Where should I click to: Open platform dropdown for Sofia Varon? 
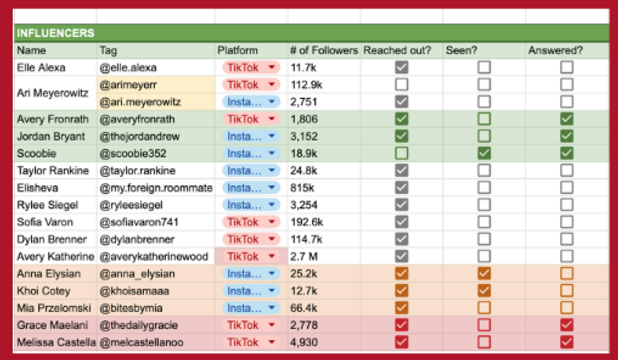[x=251, y=222]
